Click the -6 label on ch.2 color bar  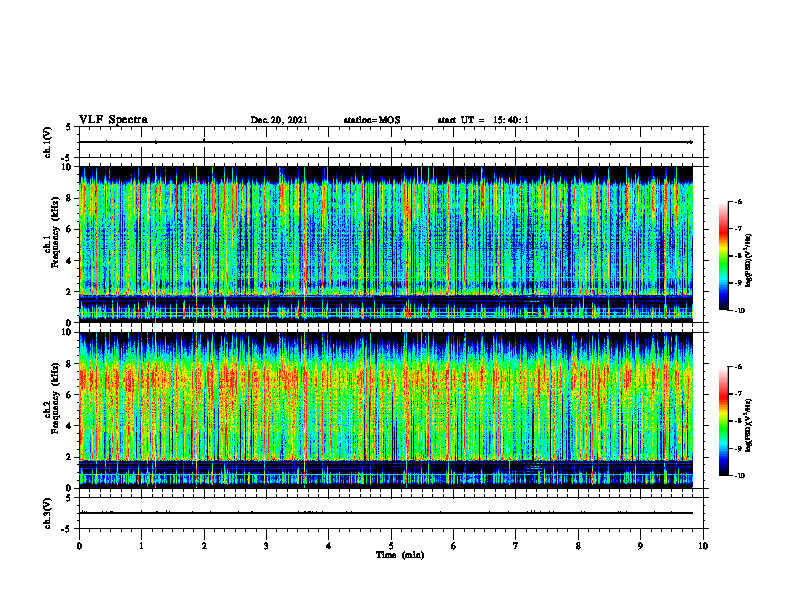pos(738,367)
